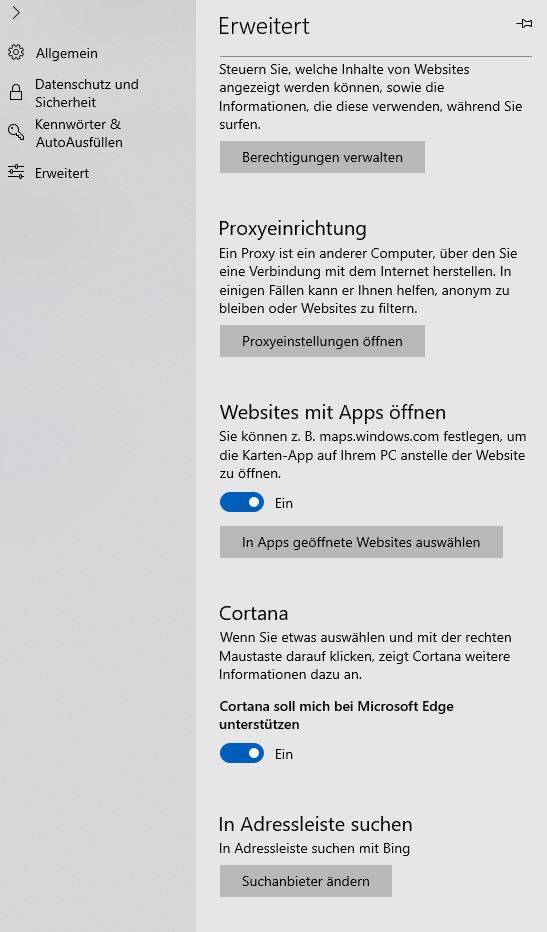The height and width of the screenshot is (932, 547).
Task: Open Proxyeinstellungen öffnen
Action: 322,341
